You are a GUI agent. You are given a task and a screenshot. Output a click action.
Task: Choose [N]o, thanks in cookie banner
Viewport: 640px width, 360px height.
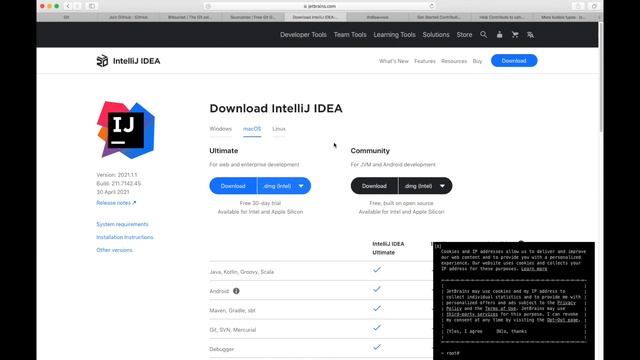511,331
